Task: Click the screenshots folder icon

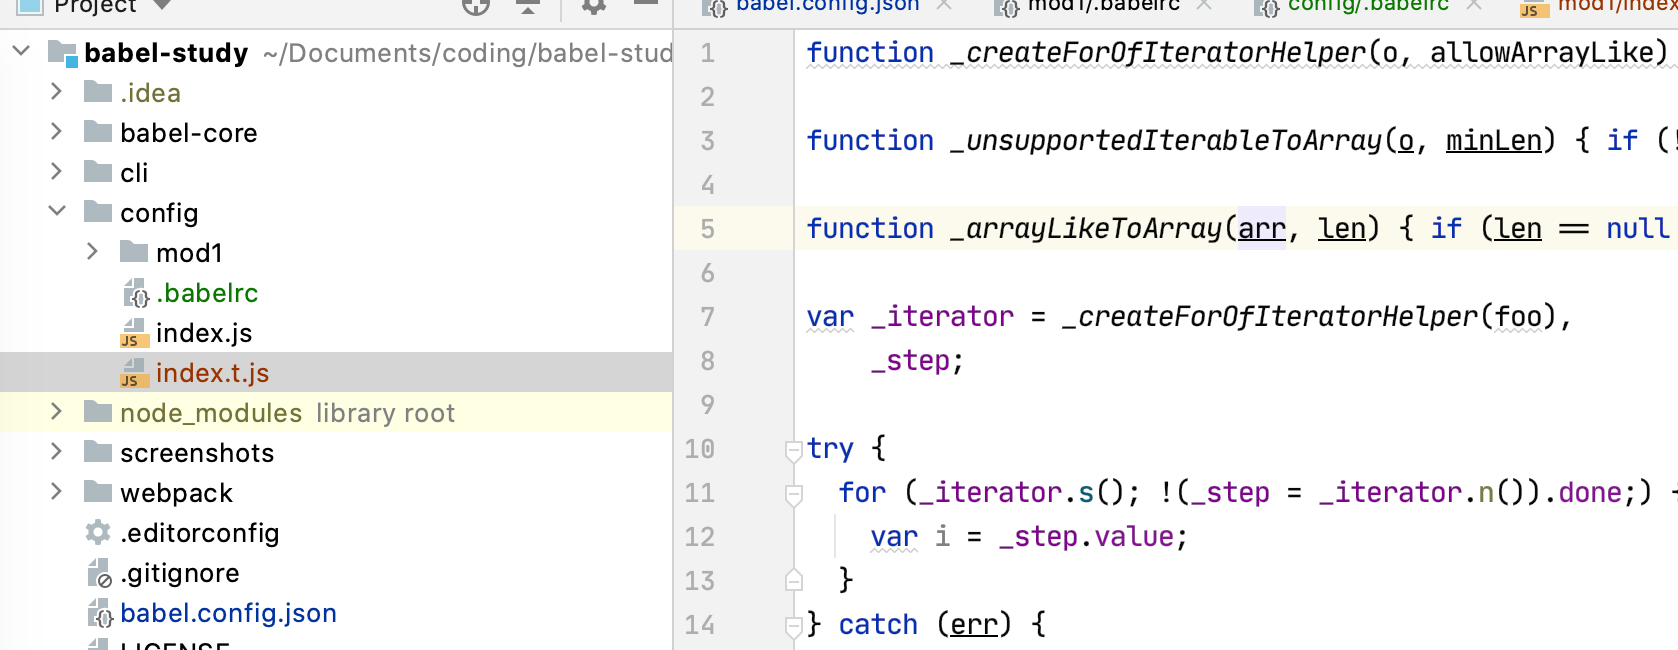Action: (x=98, y=452)
